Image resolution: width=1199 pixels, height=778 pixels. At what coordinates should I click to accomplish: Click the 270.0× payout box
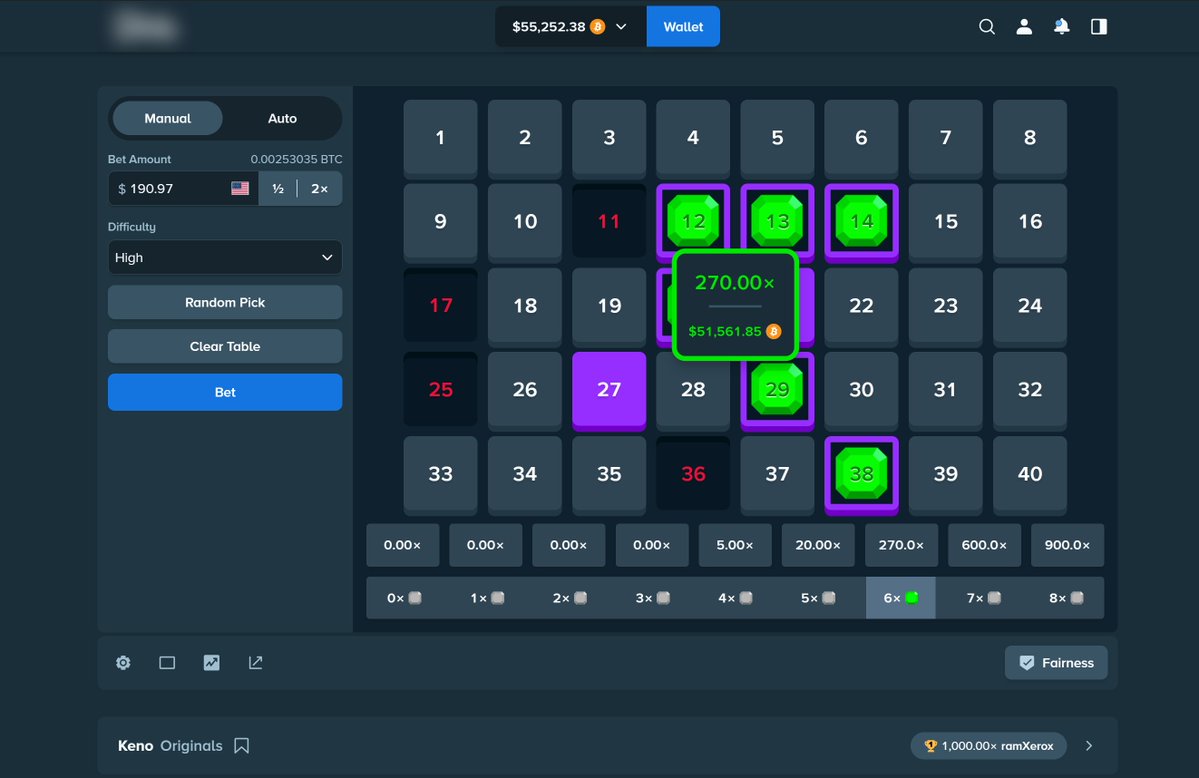click(901, 545)
